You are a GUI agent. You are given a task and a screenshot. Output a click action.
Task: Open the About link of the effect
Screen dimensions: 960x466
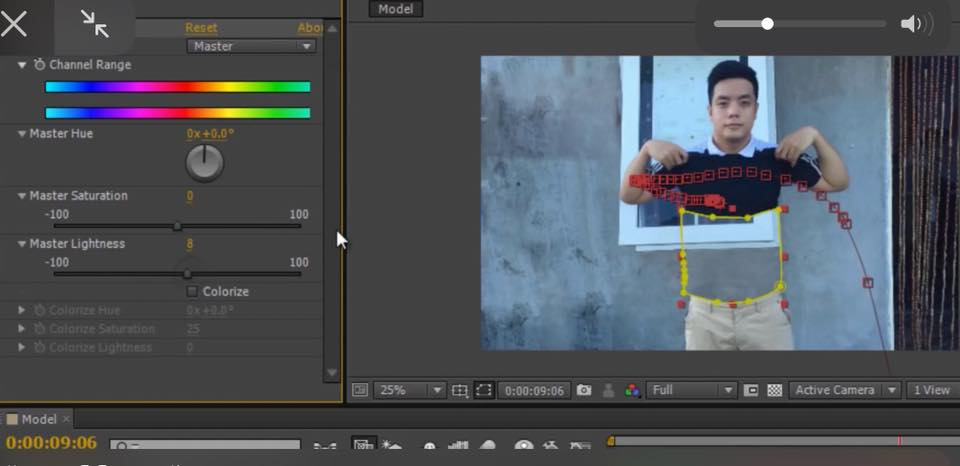point(310,28)
